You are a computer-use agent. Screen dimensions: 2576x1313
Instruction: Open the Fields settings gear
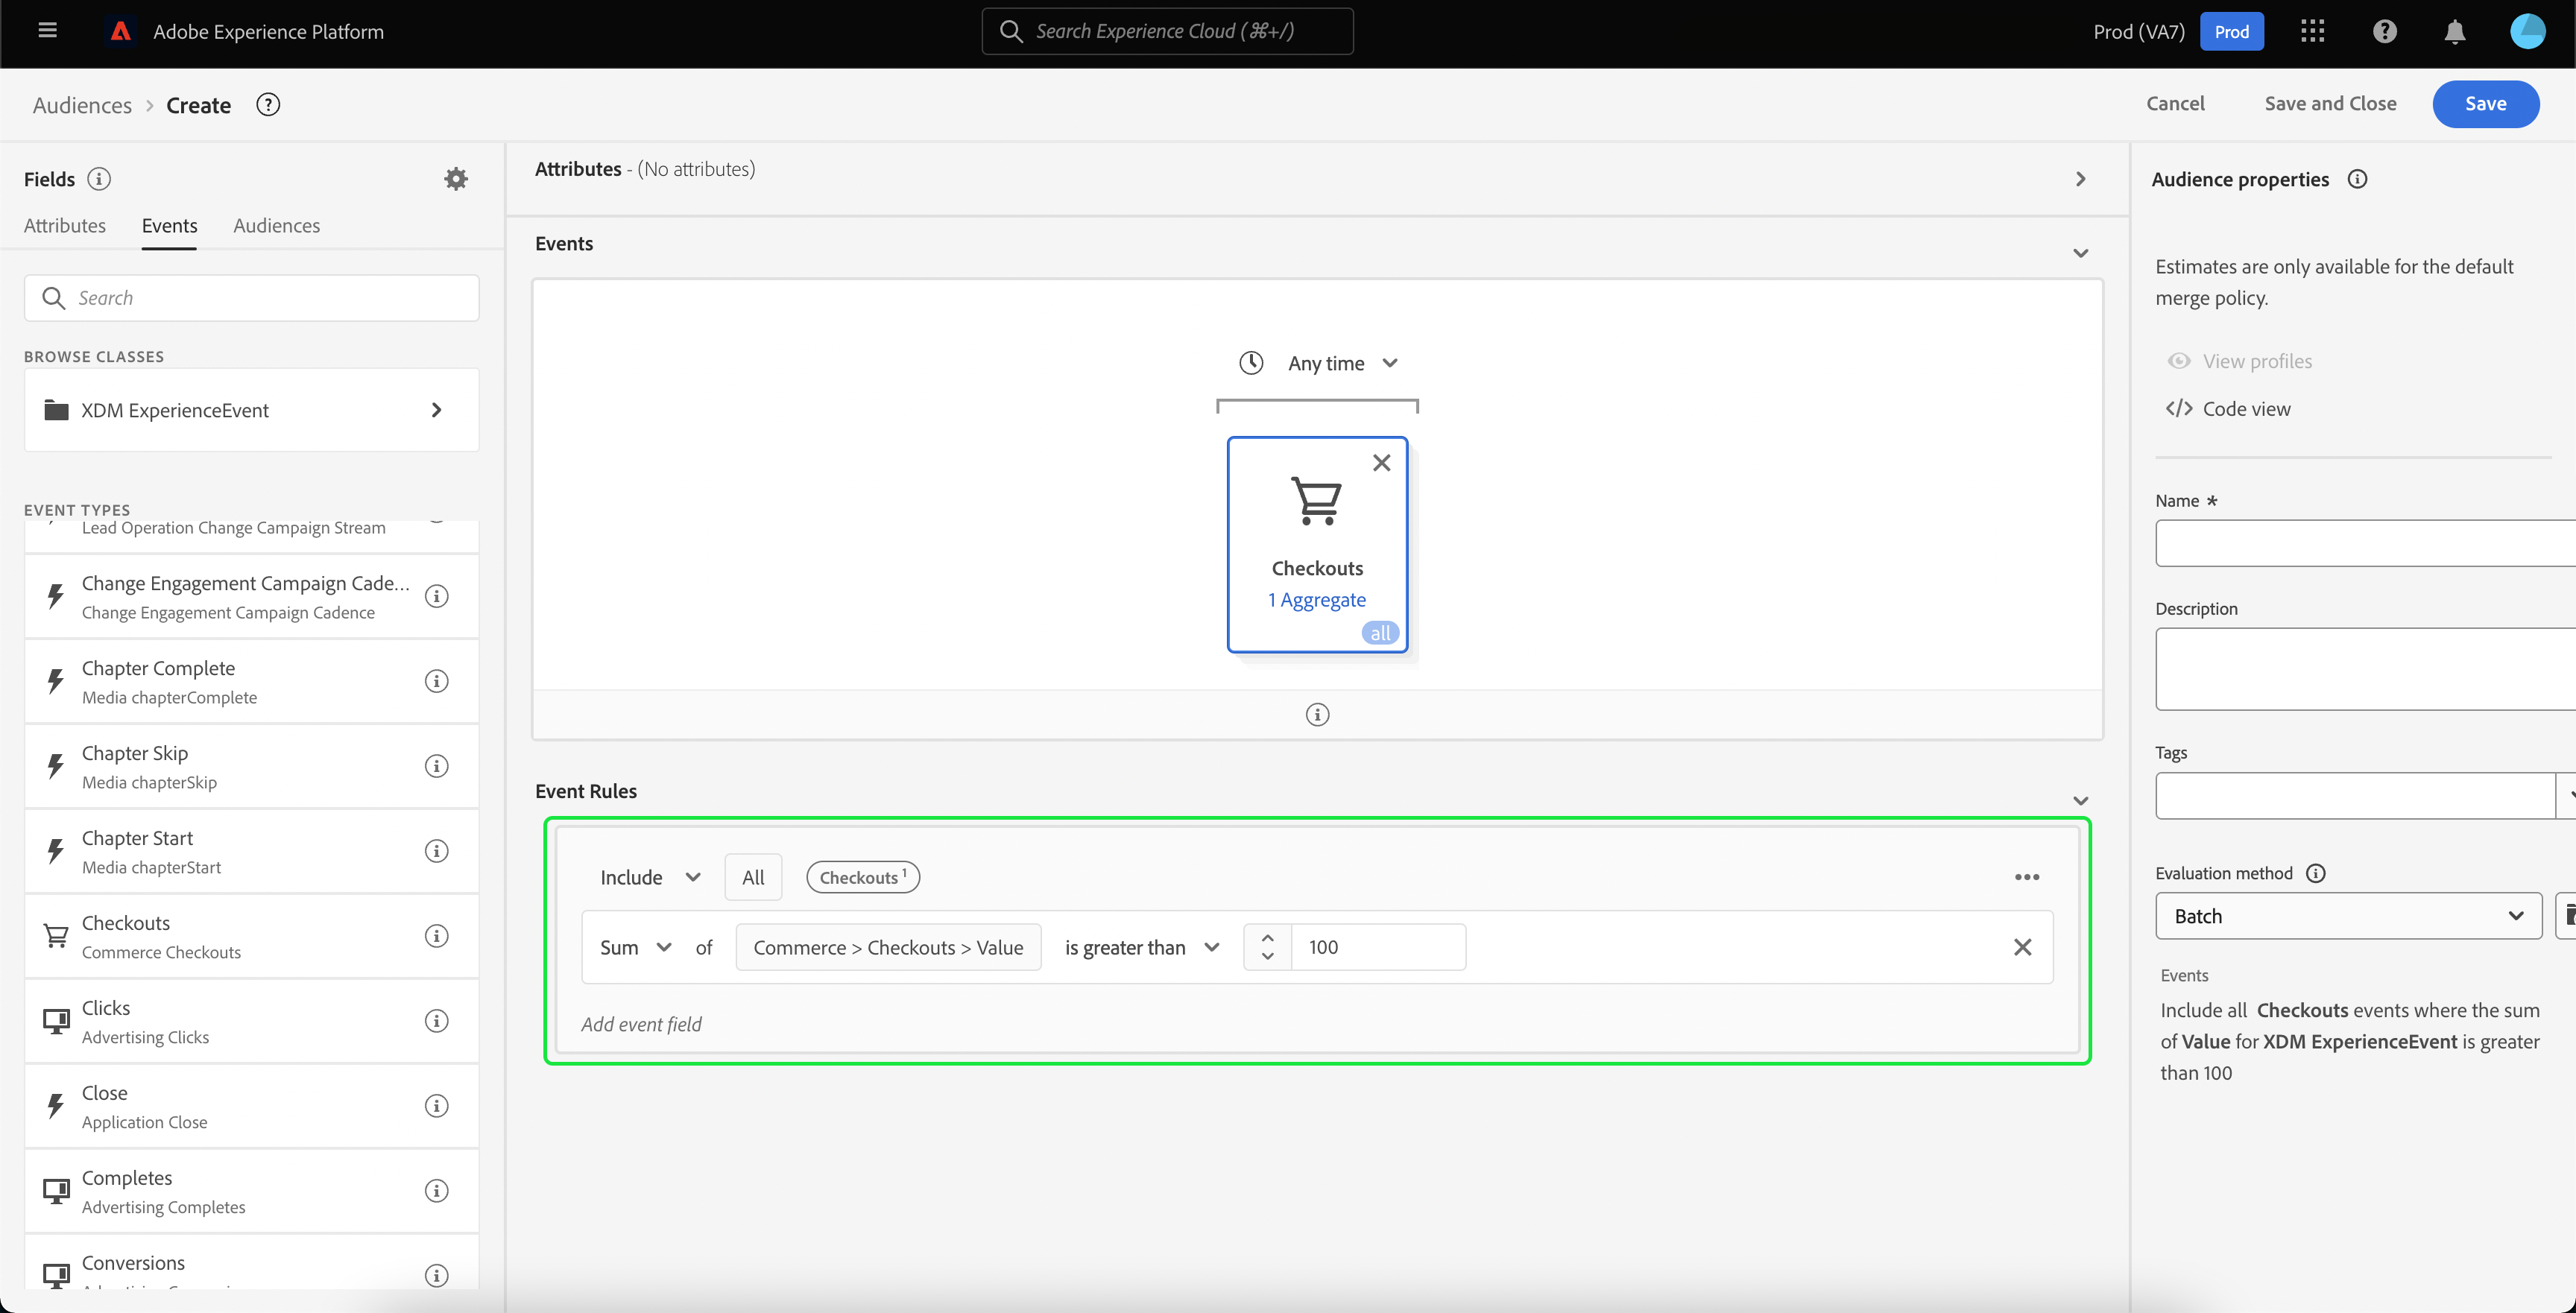coord(456,179)
